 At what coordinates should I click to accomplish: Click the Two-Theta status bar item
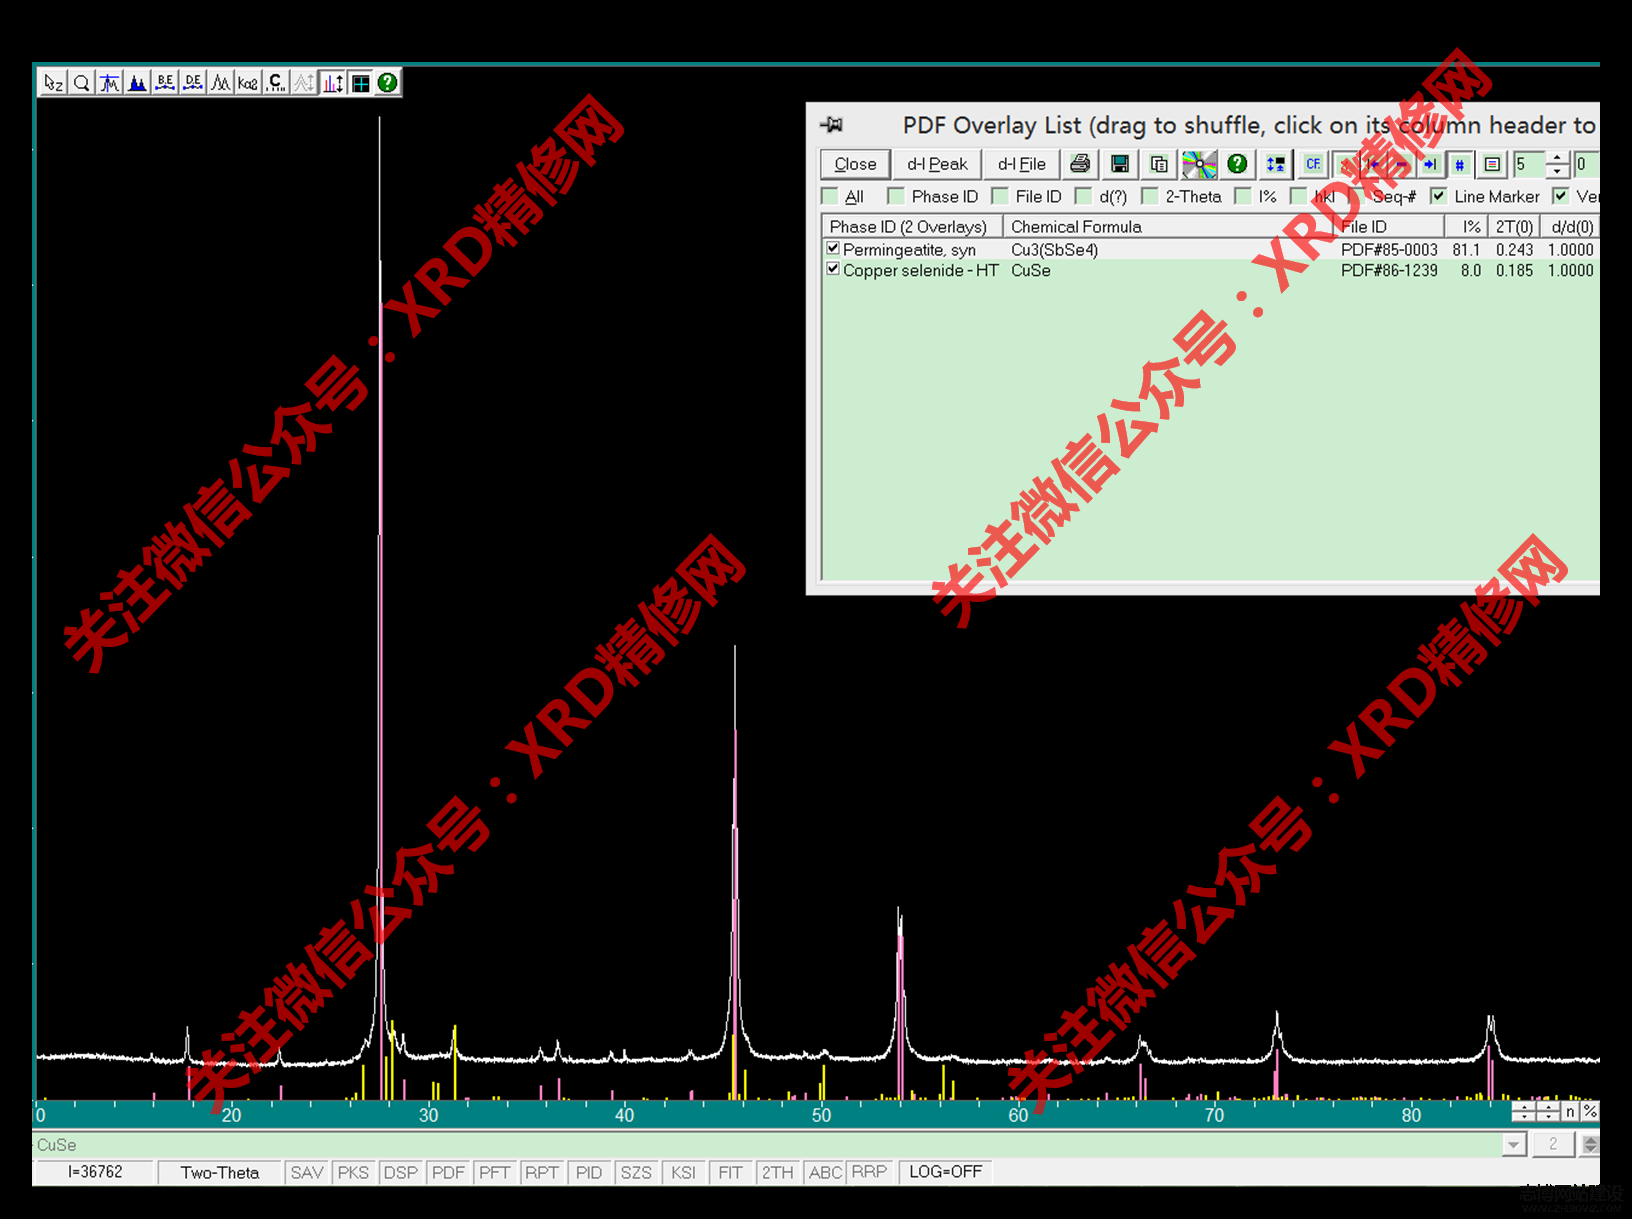click(220, 1172)
